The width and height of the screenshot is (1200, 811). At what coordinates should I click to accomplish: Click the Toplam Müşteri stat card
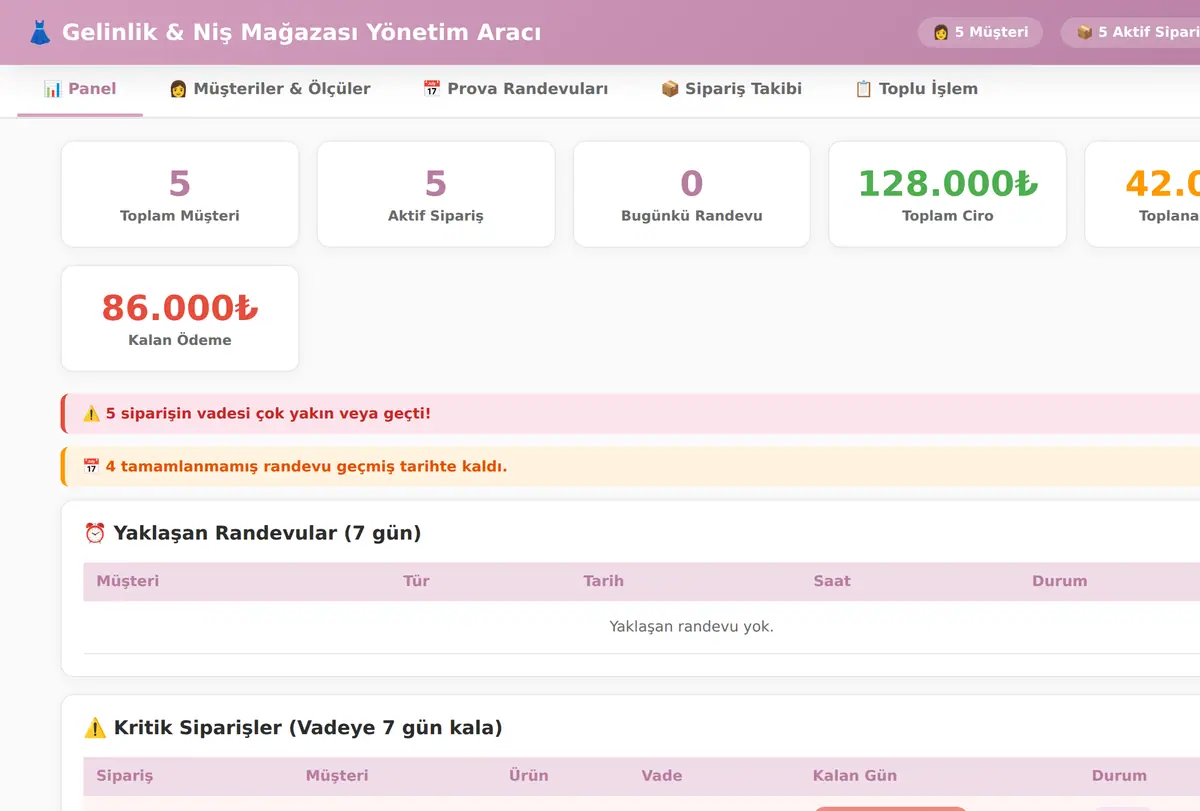[x=180, y=194]
